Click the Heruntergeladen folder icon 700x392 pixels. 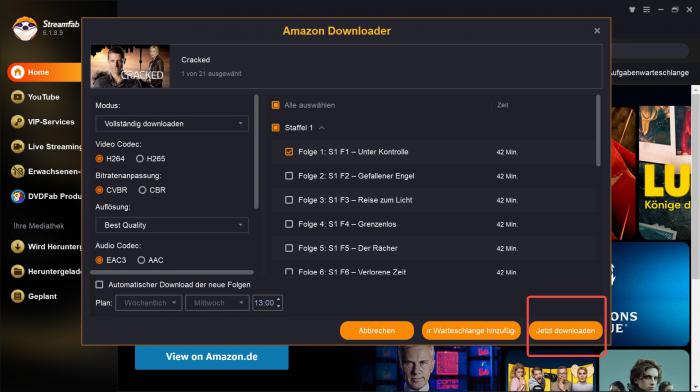point(18,271)
